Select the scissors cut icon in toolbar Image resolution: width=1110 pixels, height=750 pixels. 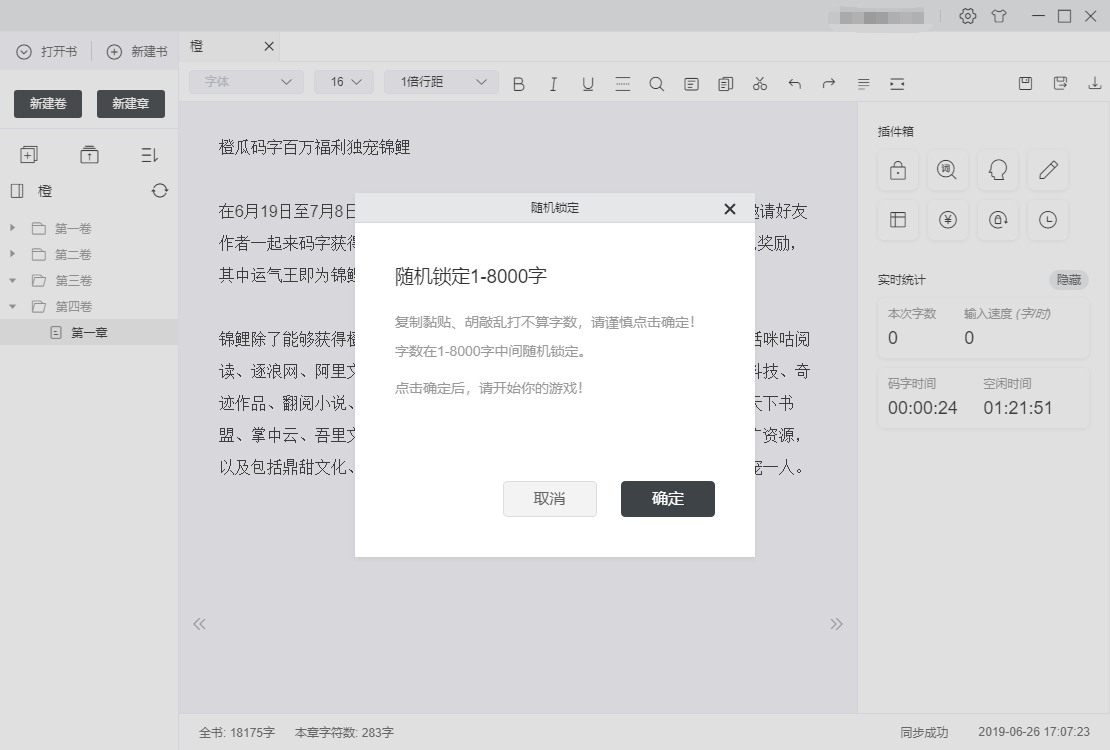click(759, 84)
